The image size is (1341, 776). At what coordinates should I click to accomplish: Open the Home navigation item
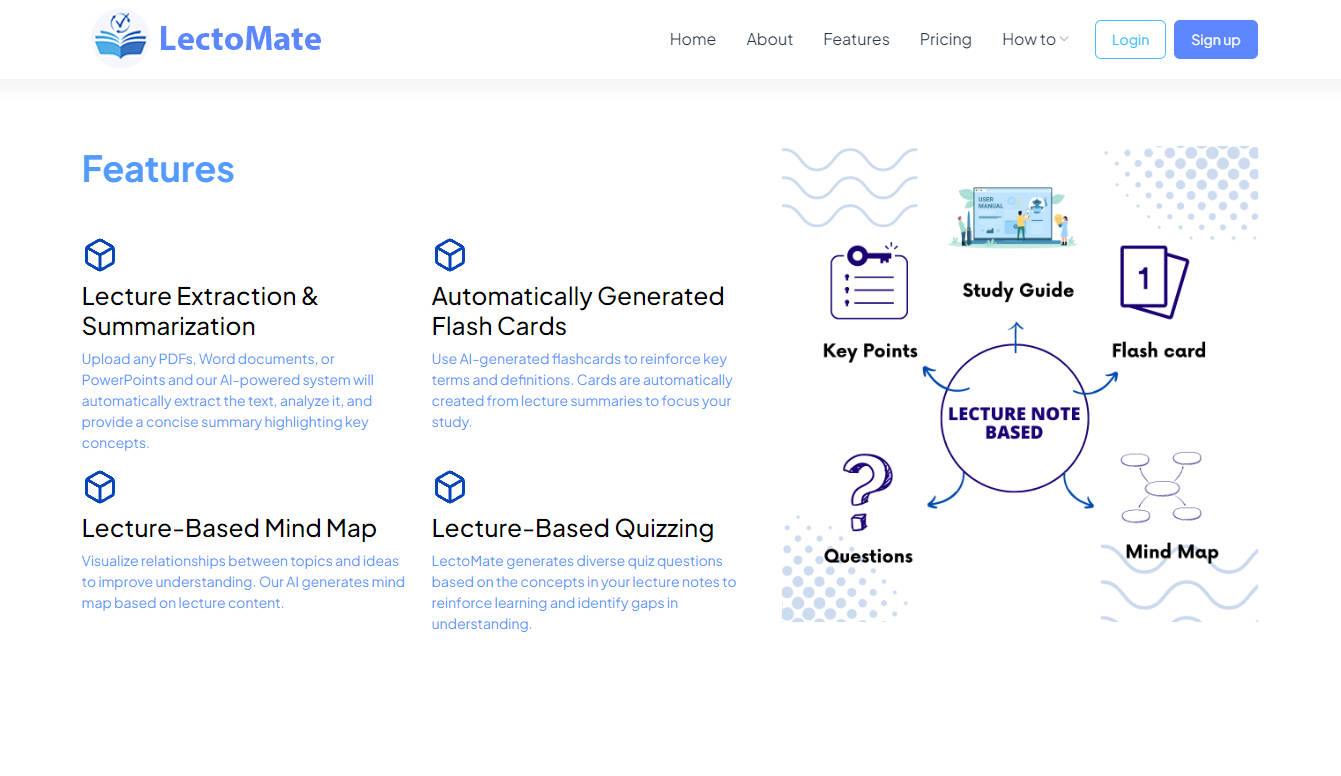point(692,39)
